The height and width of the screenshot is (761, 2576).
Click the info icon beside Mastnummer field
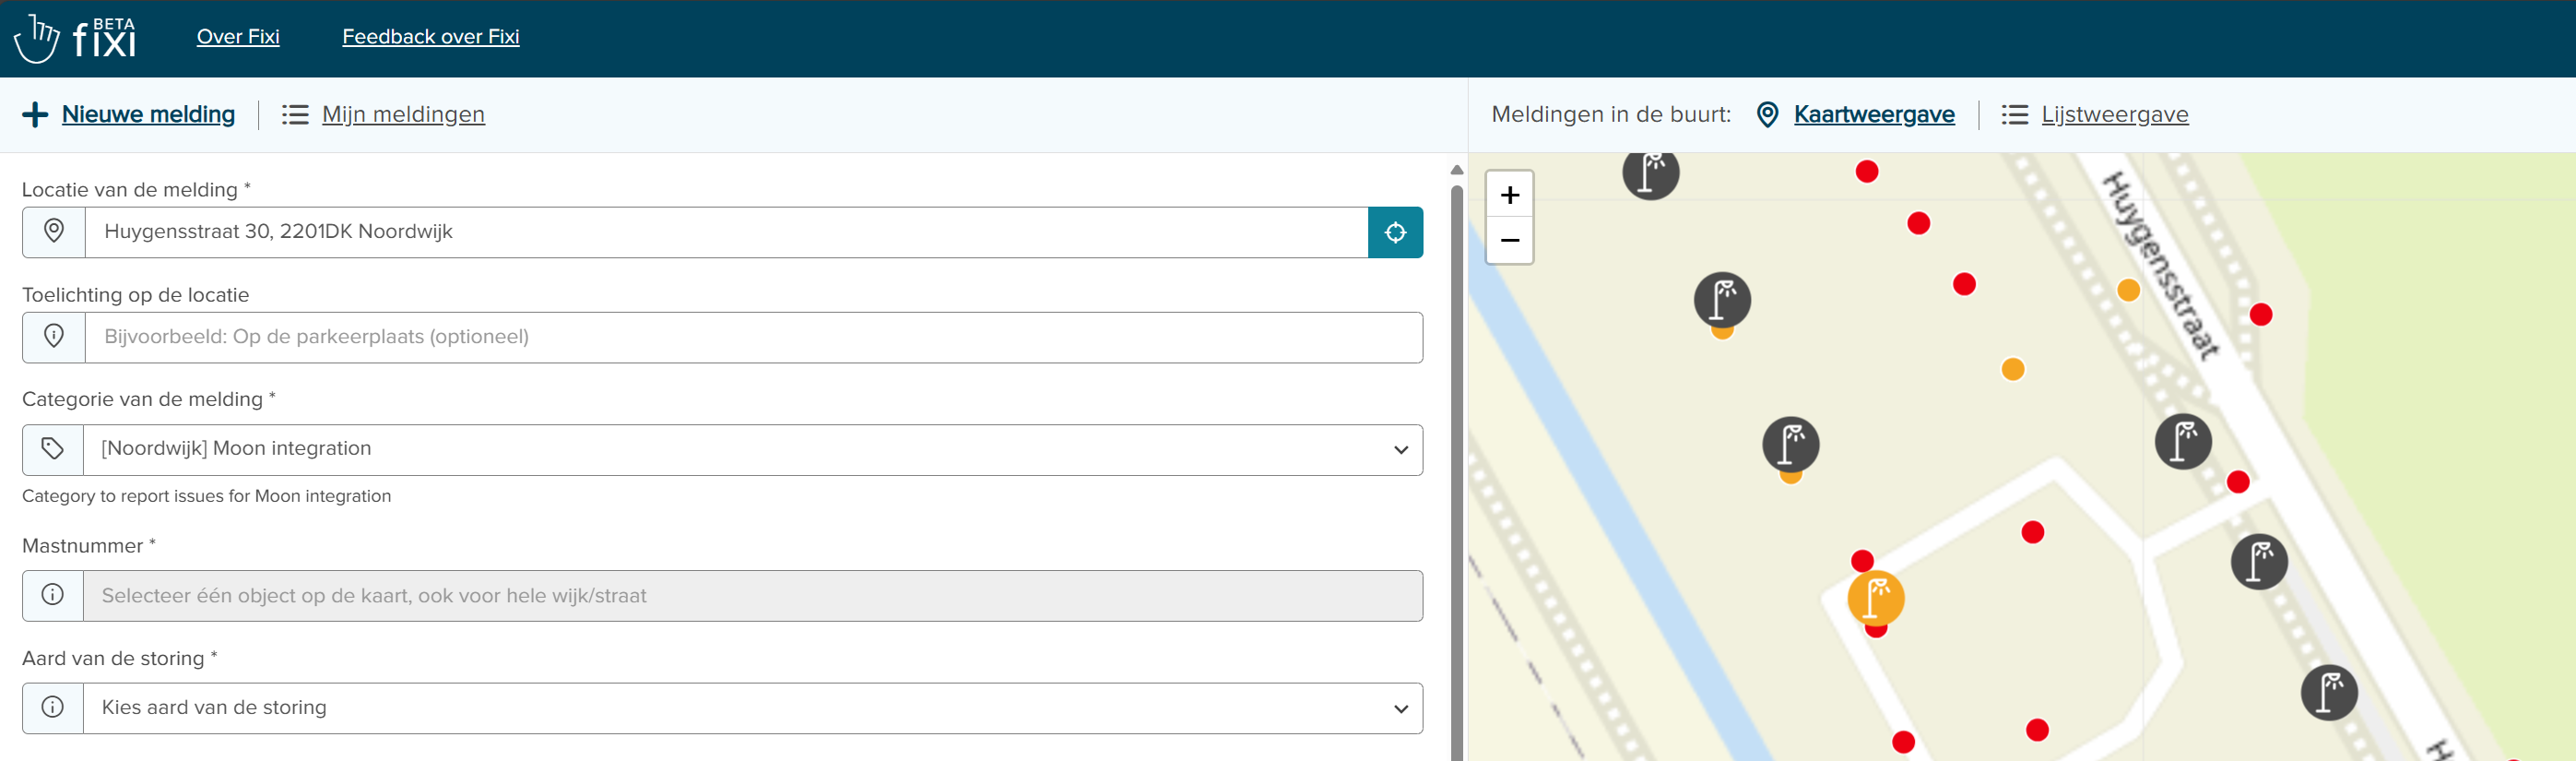(53, 595)
